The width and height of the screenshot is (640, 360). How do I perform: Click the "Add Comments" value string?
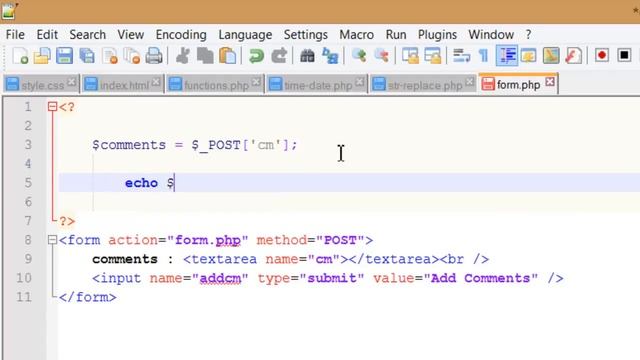pos(480,278)
